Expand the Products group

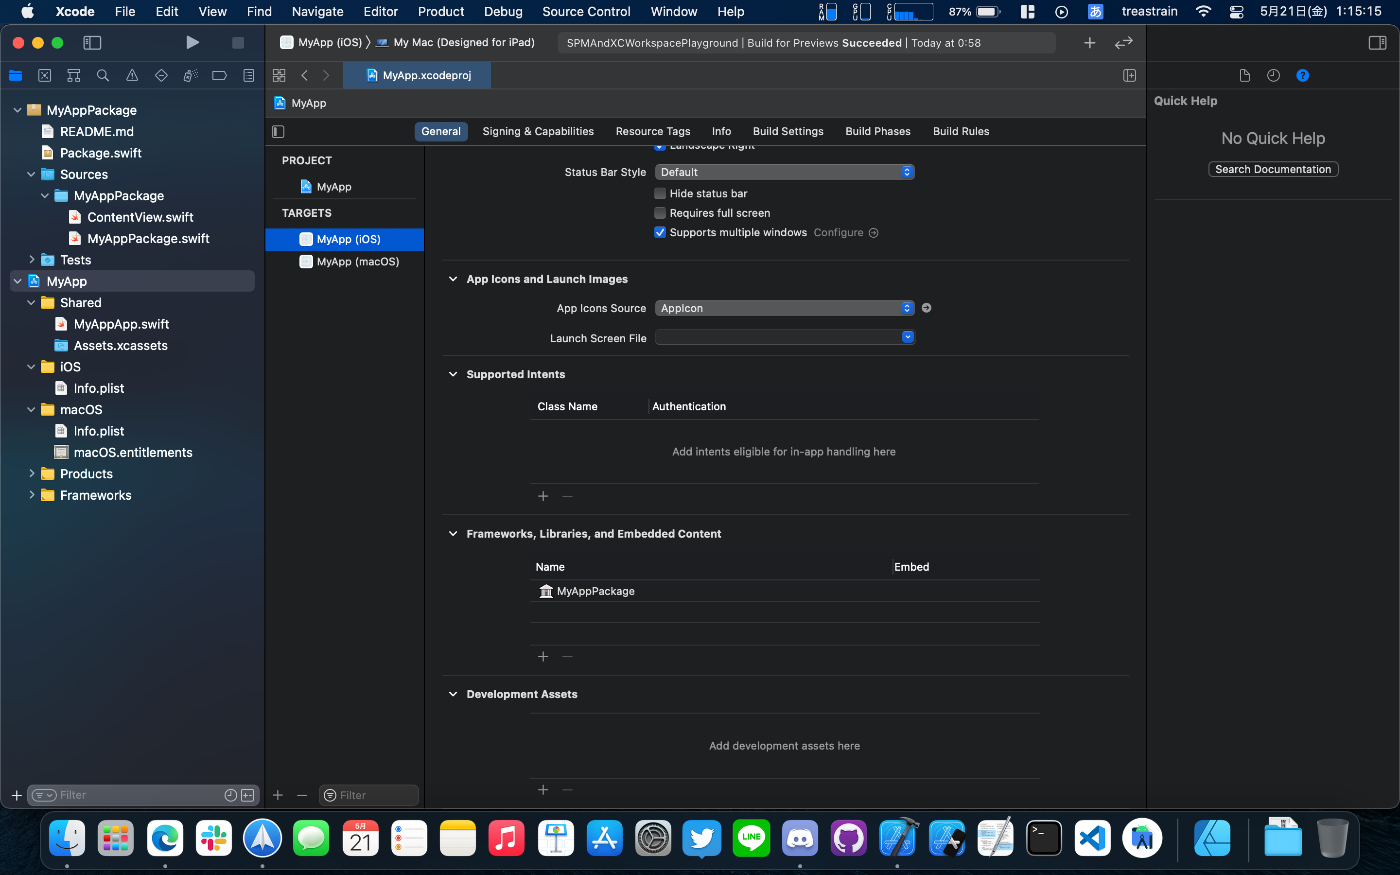click(x=31, y=474)
